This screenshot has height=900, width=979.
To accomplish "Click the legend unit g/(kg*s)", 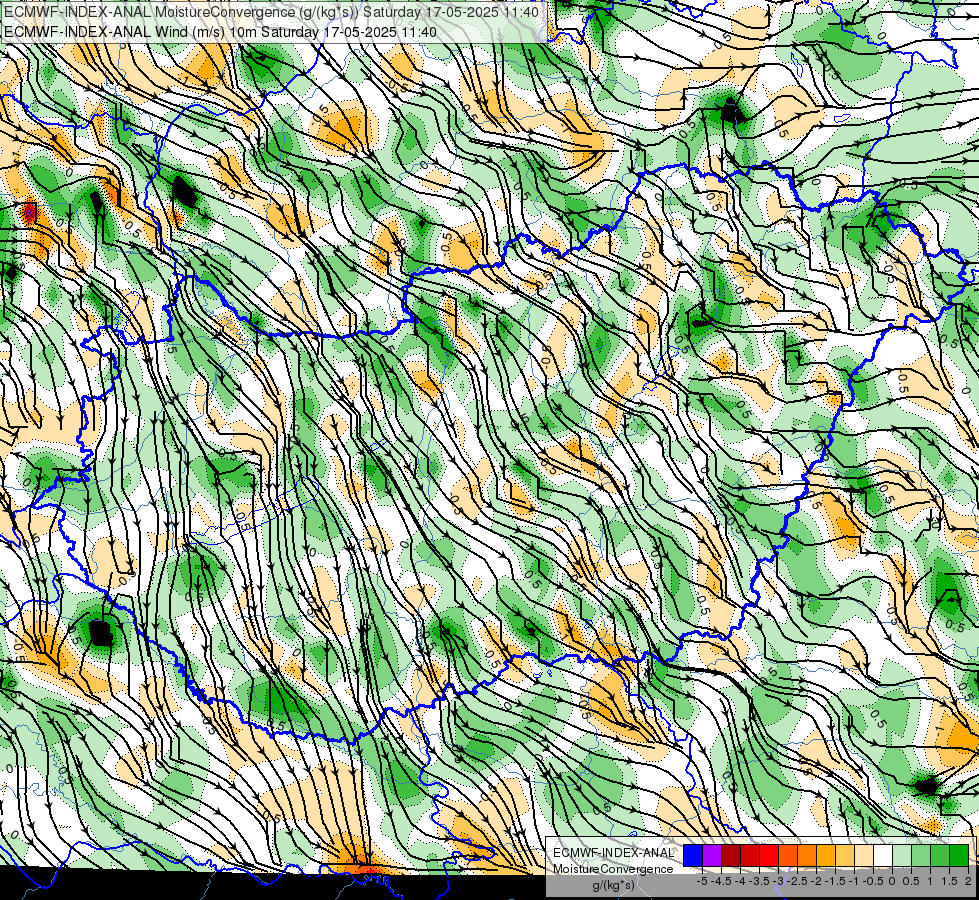I will click(613, 885).
